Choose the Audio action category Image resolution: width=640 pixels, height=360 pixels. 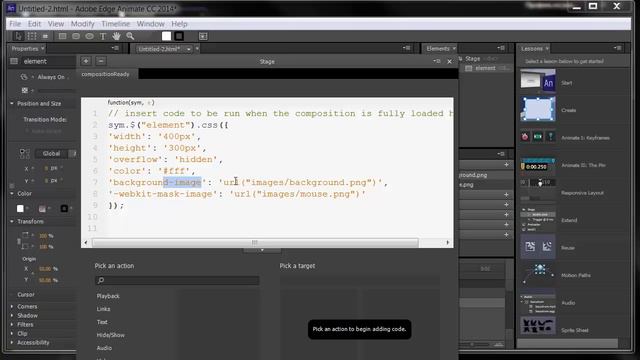coord(104,348)
